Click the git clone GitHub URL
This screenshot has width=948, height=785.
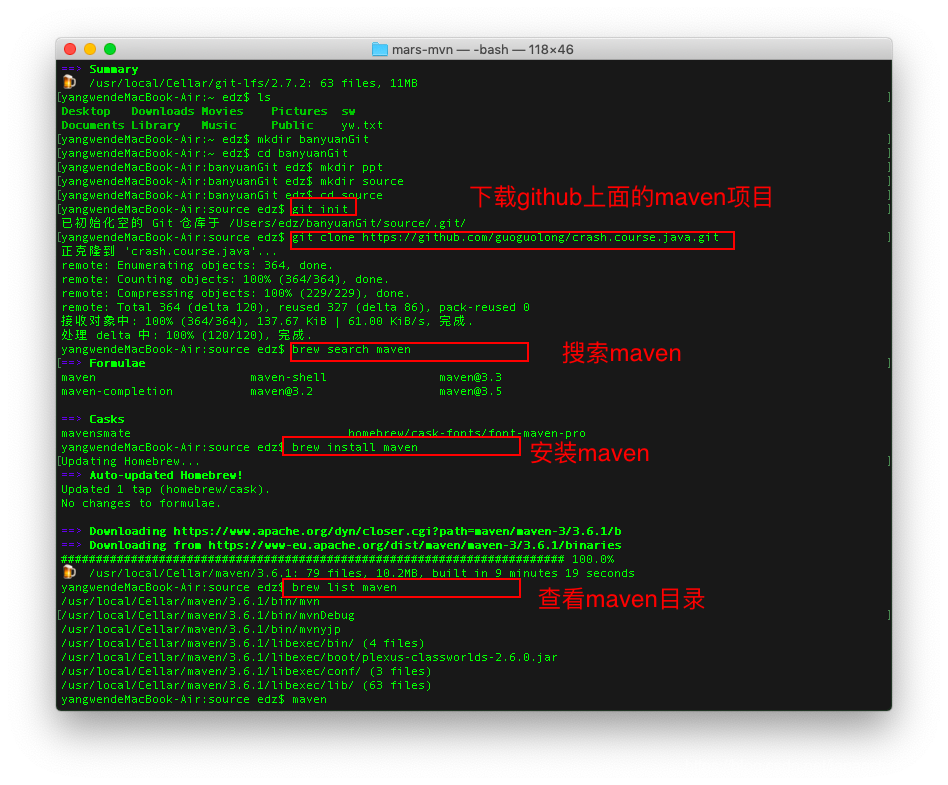pos(541,237)
